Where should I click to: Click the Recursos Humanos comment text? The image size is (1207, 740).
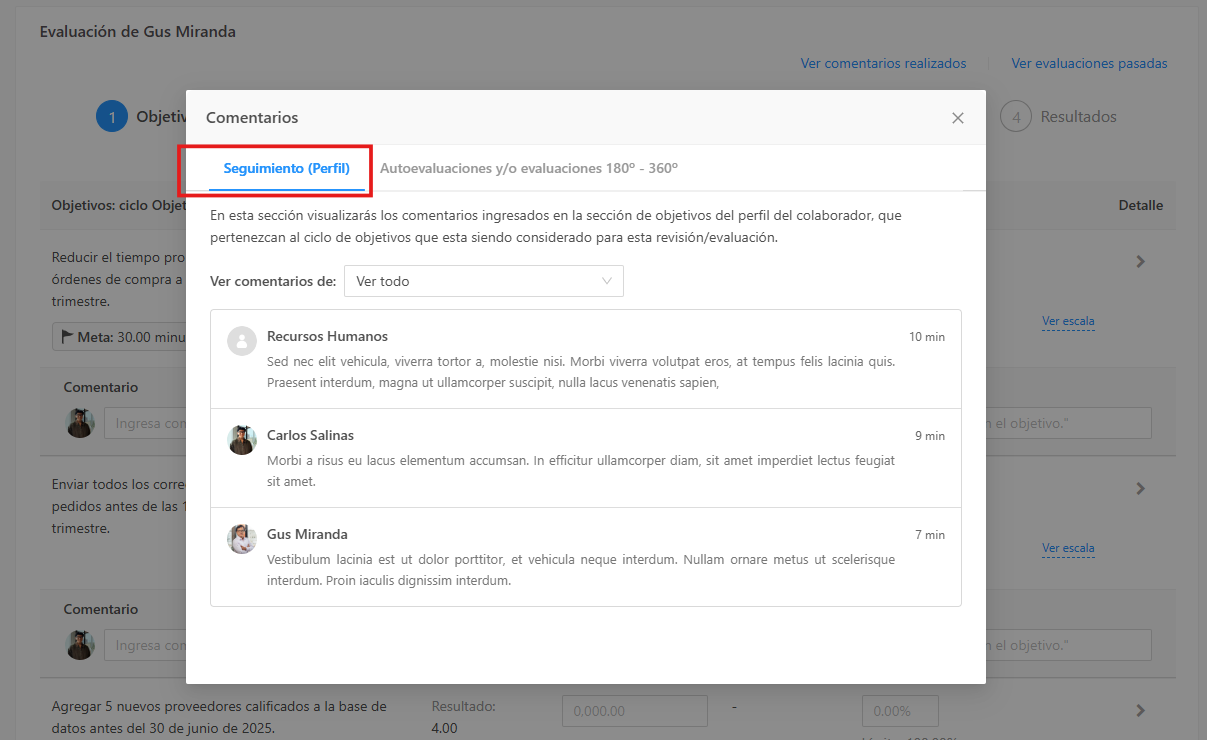tap(581, 372)
